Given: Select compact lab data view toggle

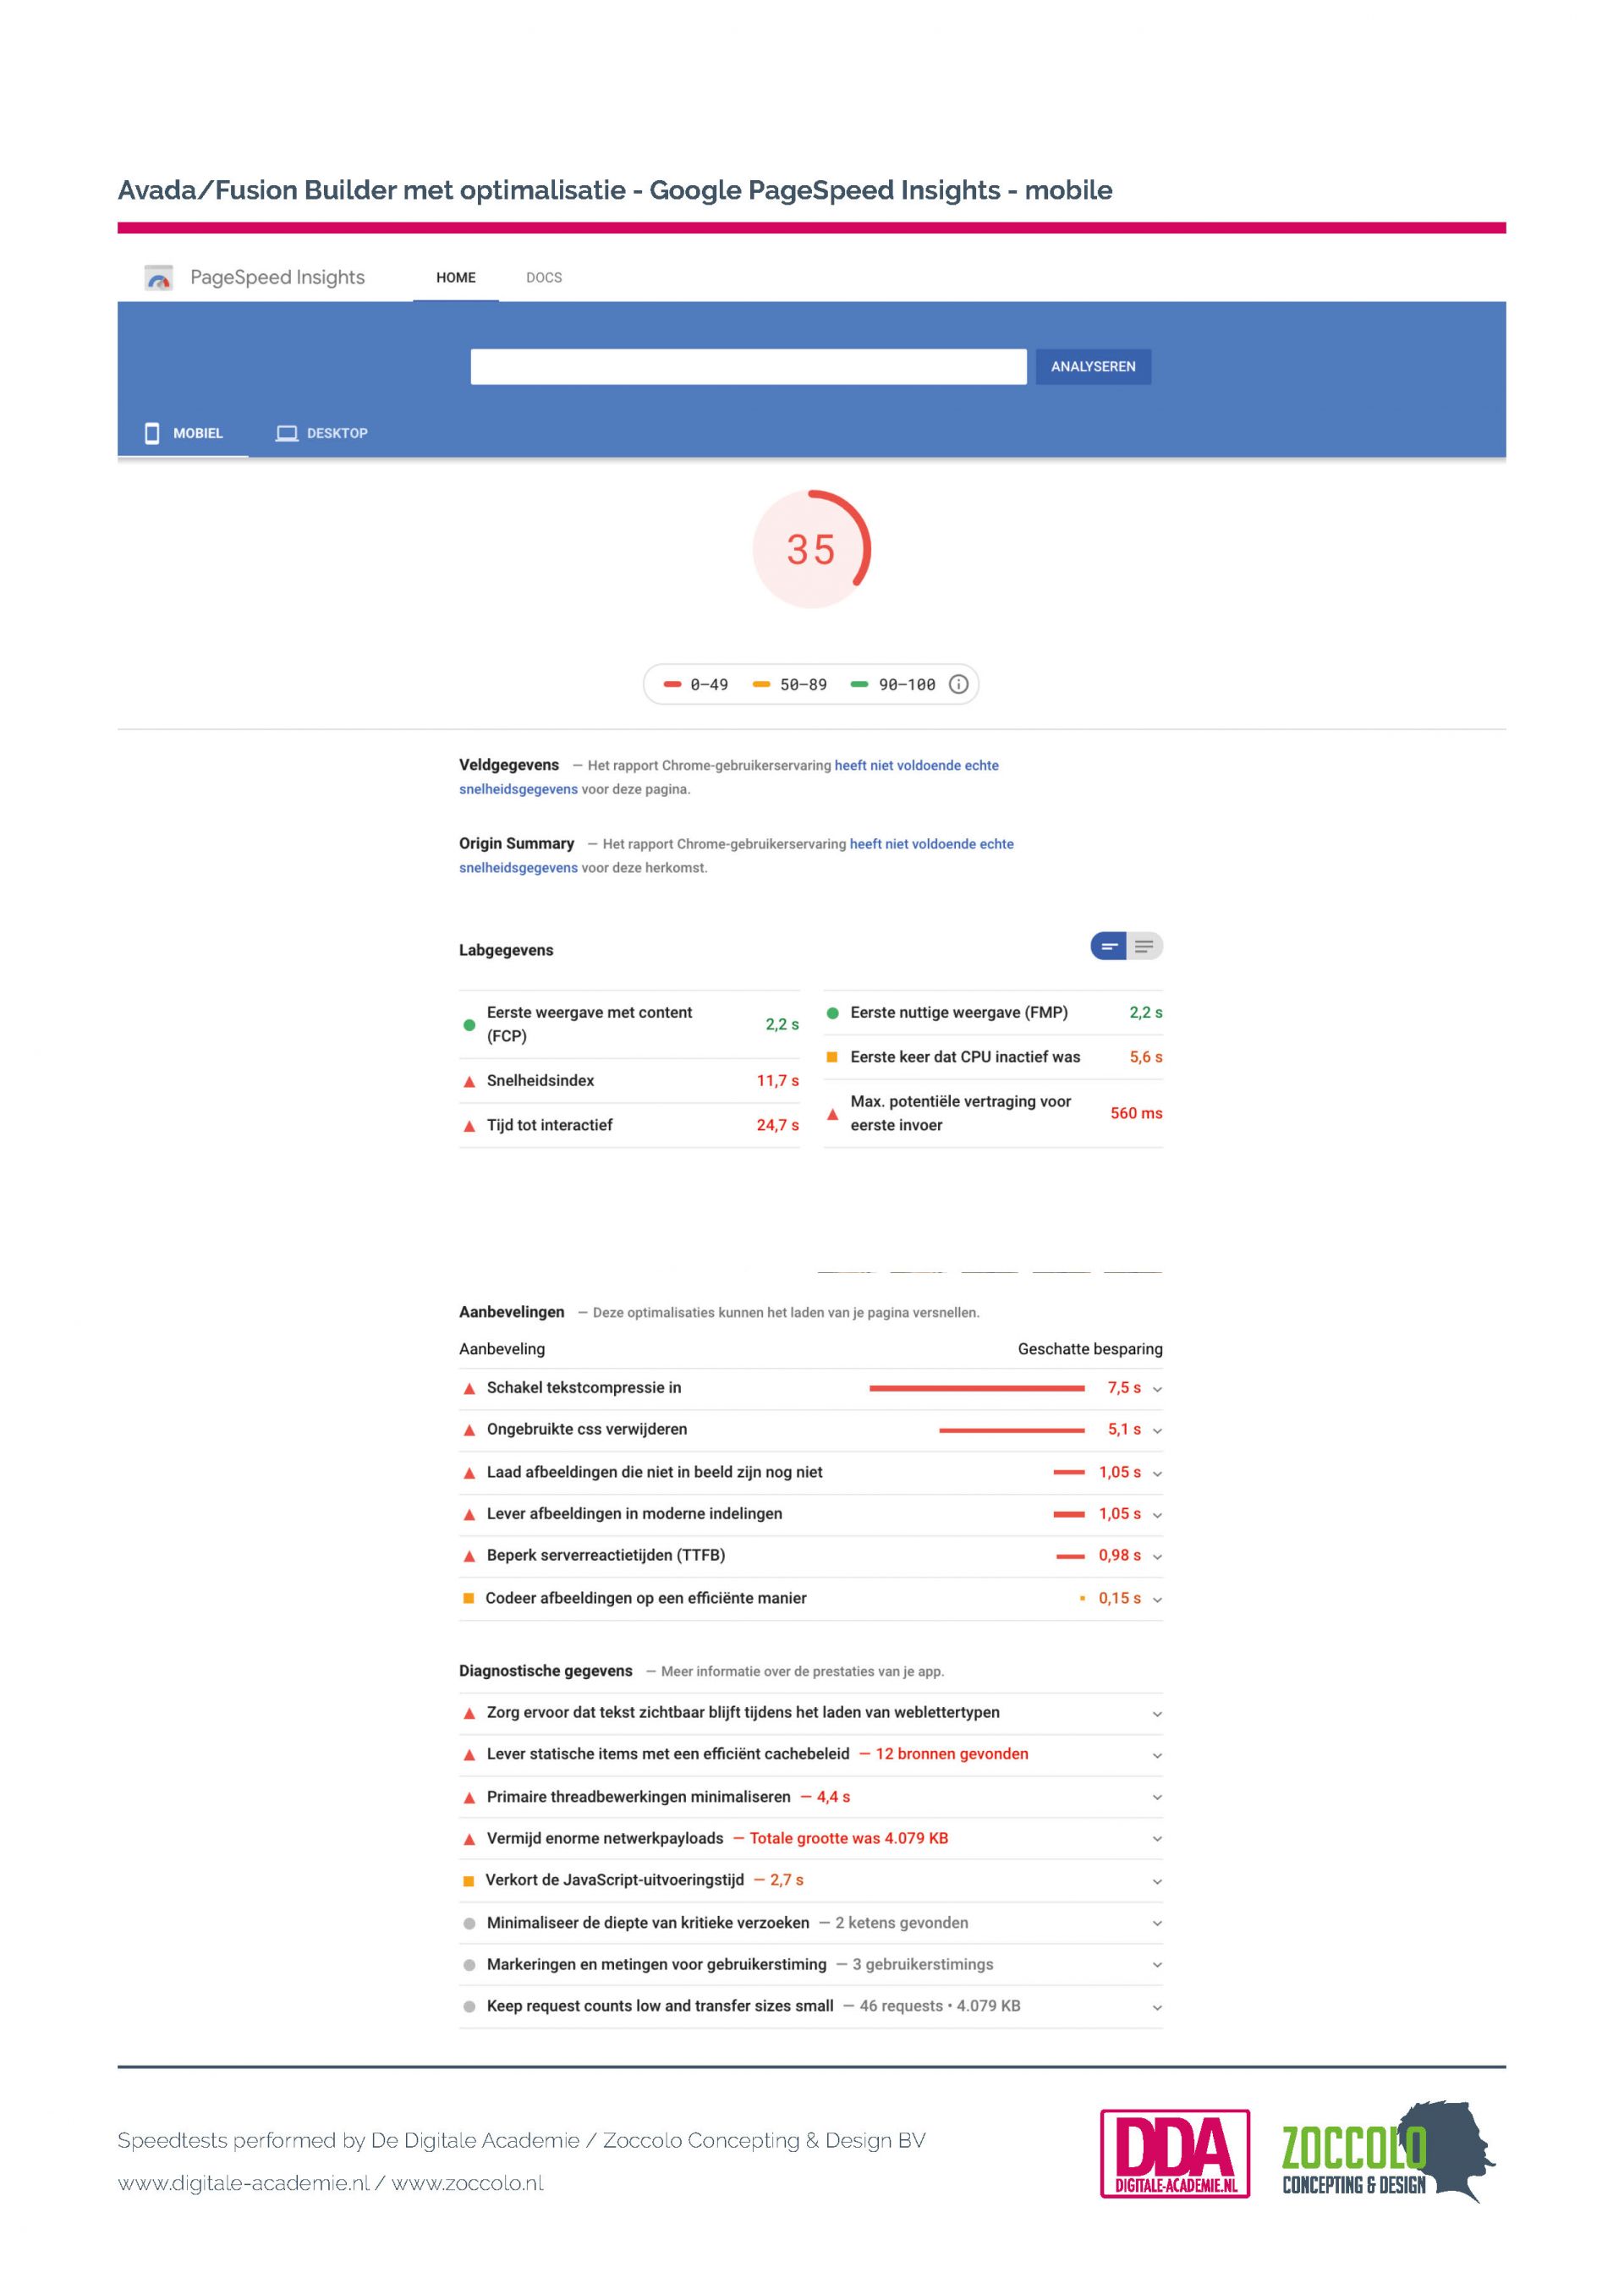Looking at the screenshot, I should point(1109,946).
